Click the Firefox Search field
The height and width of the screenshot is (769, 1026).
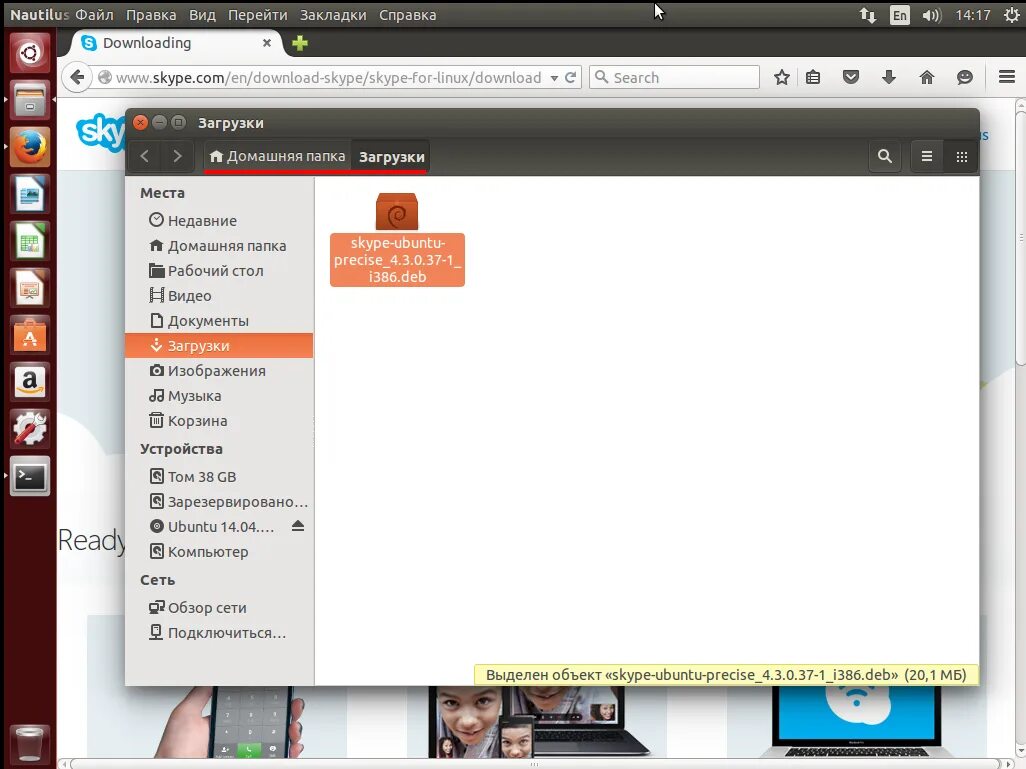click(674, 77)
